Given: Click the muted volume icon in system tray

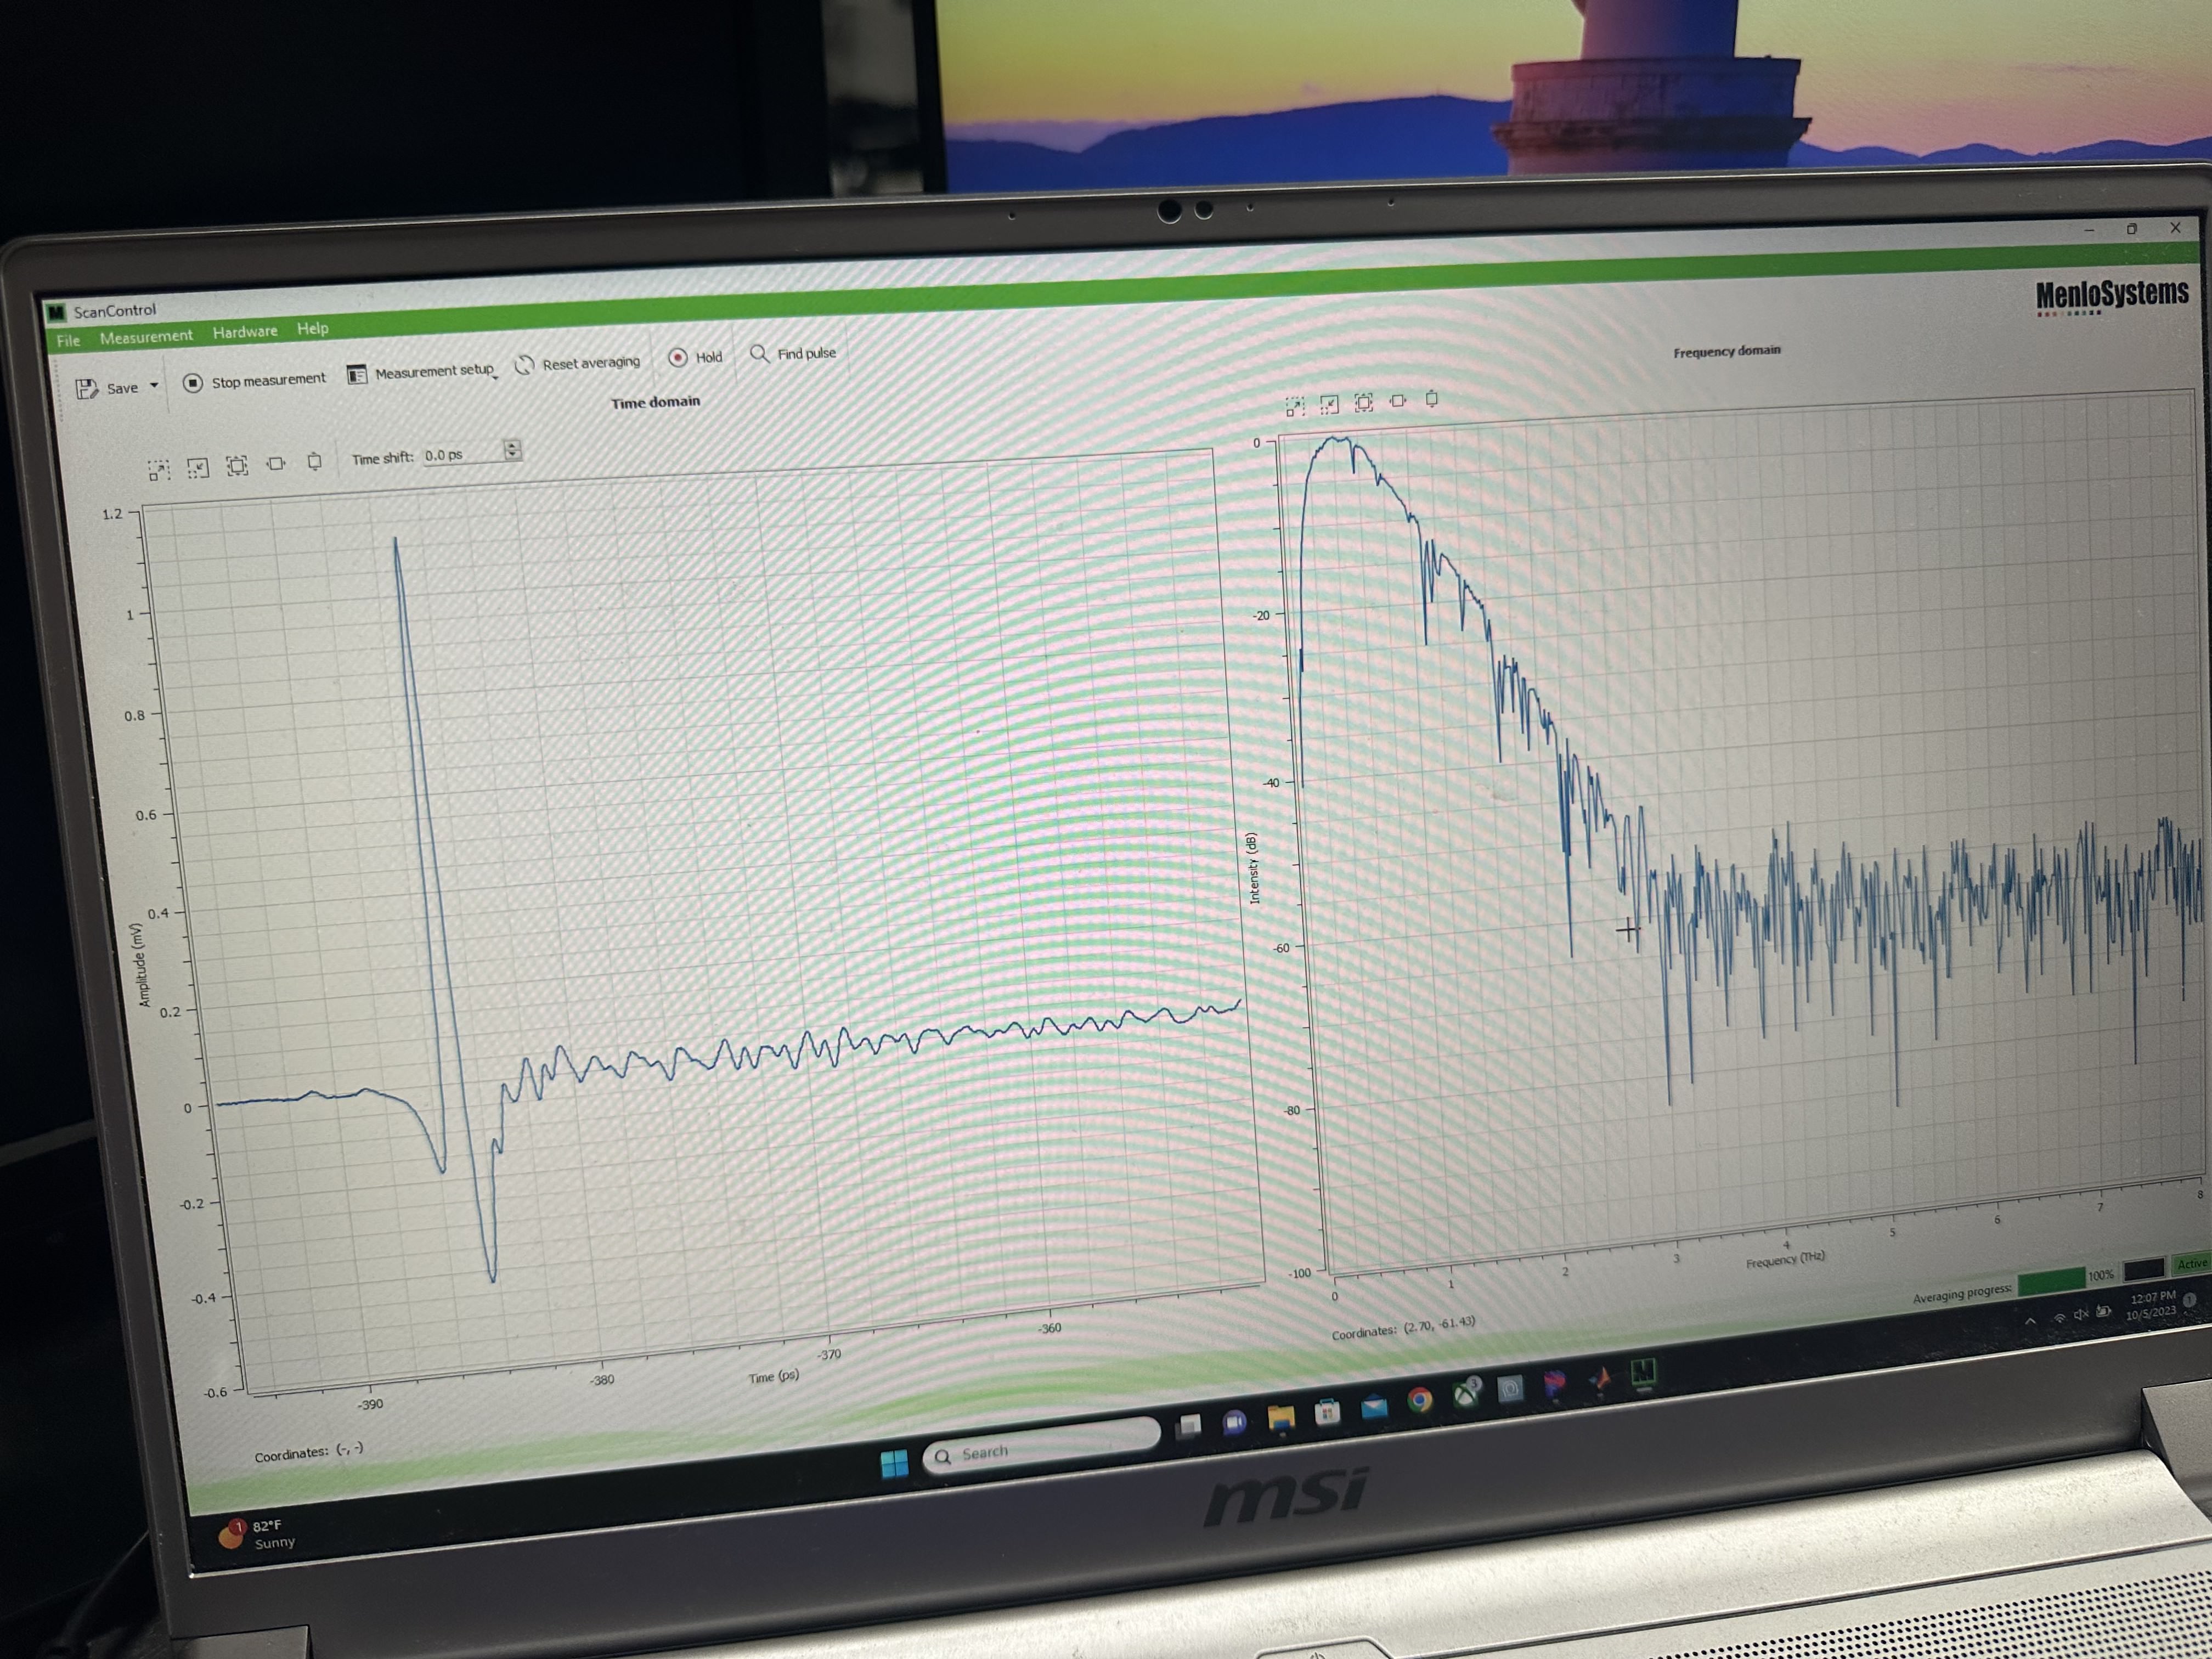Looking at the screenshot, I should (2081, 1315).
